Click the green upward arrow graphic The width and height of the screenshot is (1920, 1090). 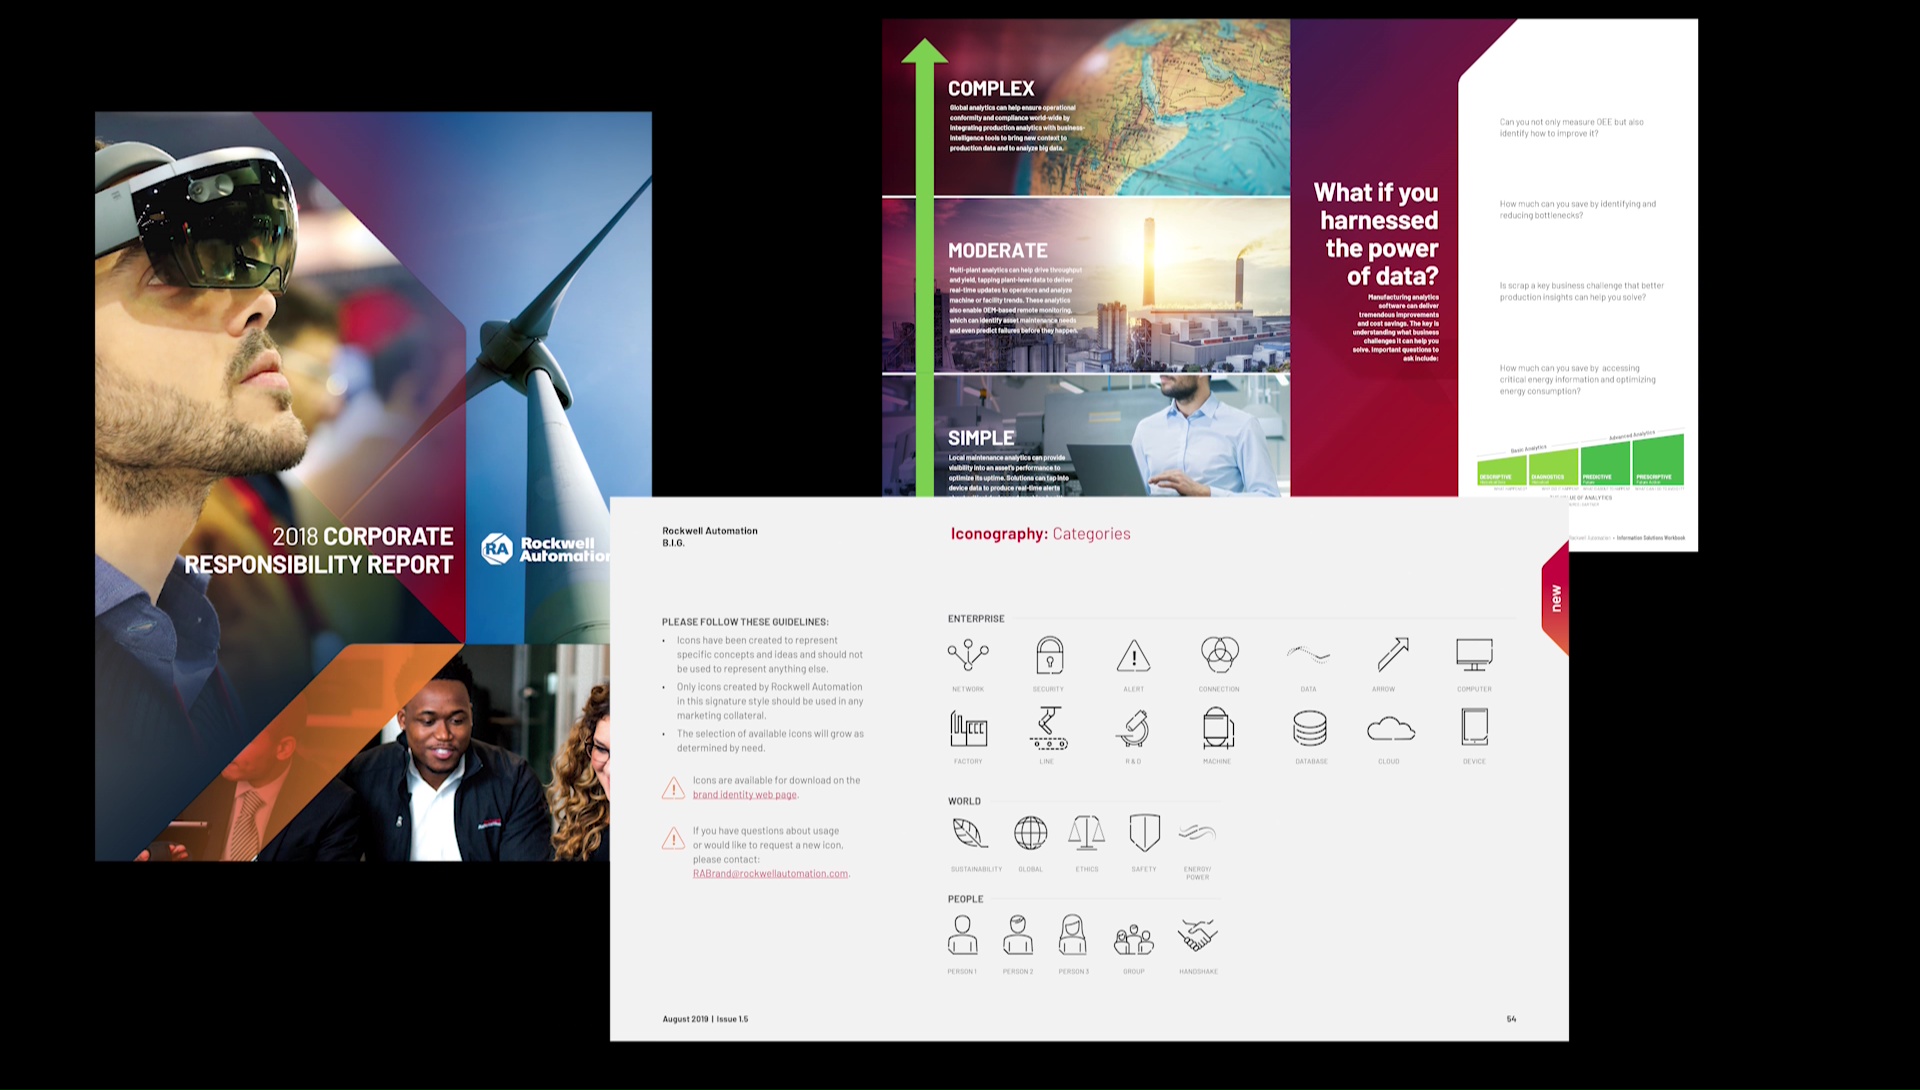pos(924,266)
